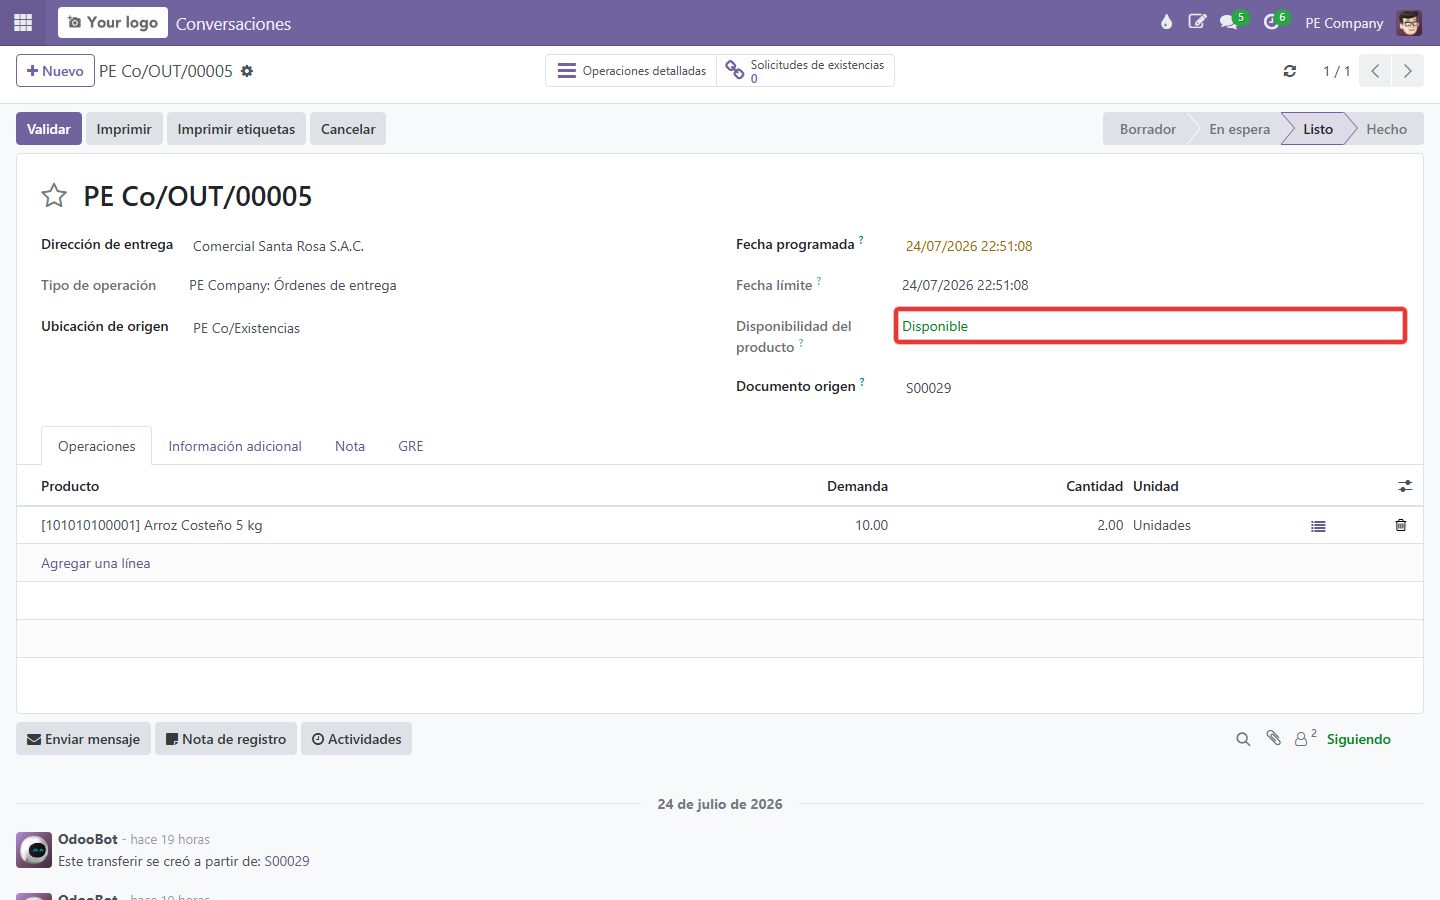Go to previous record arrow
The height and width of the screenshot is (900, 1440).
click(1375, 71)
